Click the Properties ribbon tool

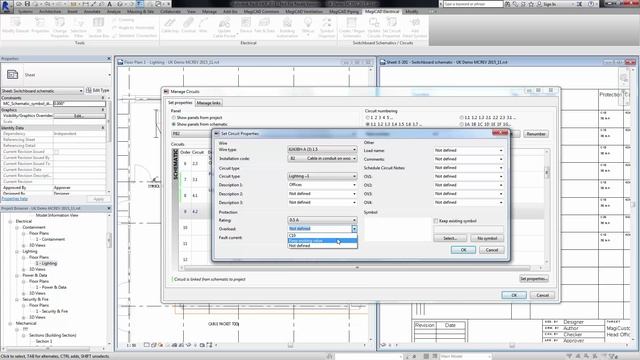pyautogui.click(x=40, y=25)
